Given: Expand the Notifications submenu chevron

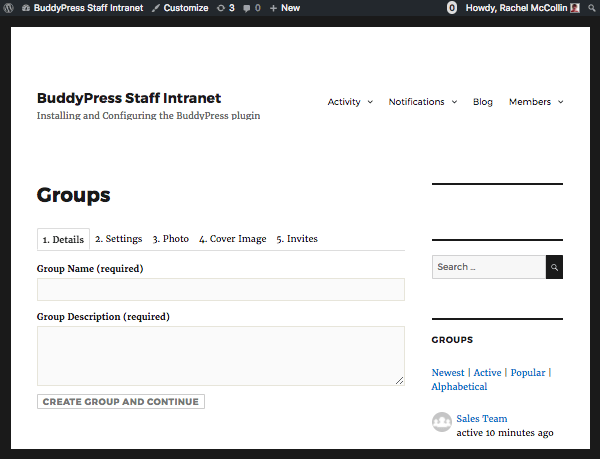Looking at the screenshot, I should [454, 102].
